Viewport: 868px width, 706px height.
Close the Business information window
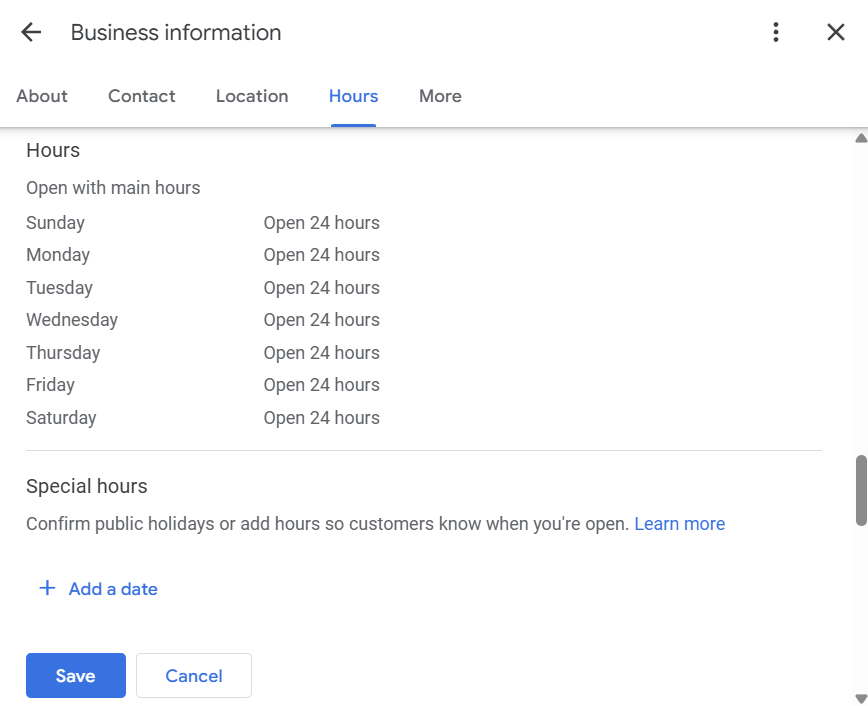(x=836, y=32)
